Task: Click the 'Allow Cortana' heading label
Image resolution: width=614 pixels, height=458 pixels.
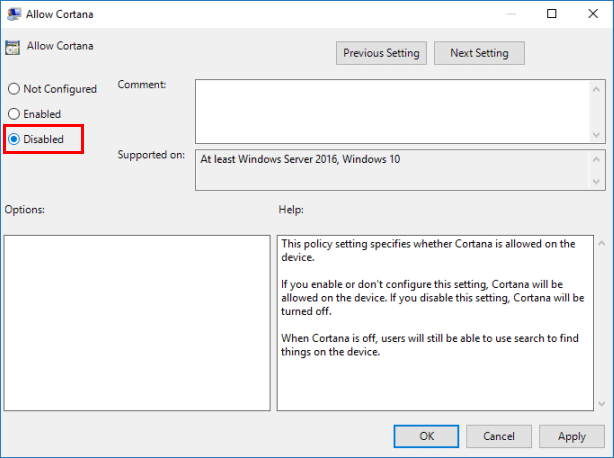Action: pyautogui.click(x=60, y=46)
